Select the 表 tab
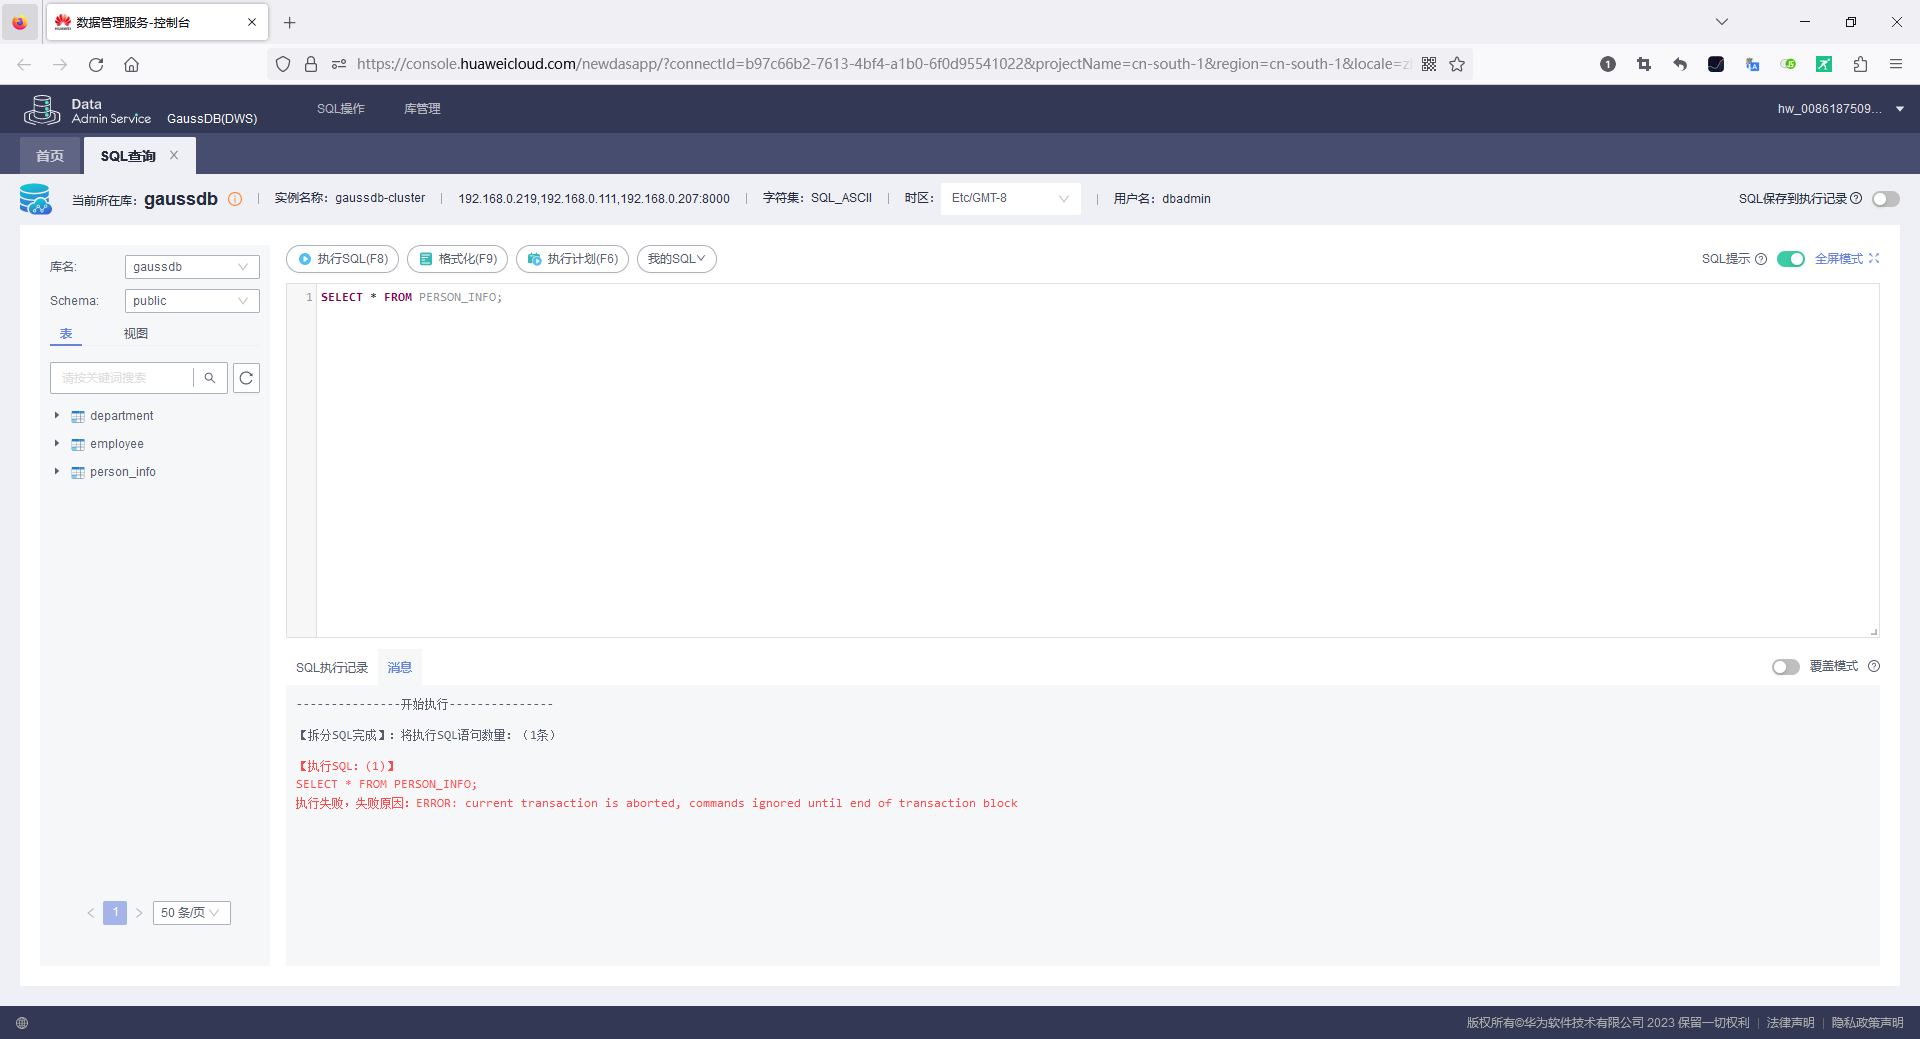The width and height of the screenshot is (1920, 1039). (x=66, y=334)
